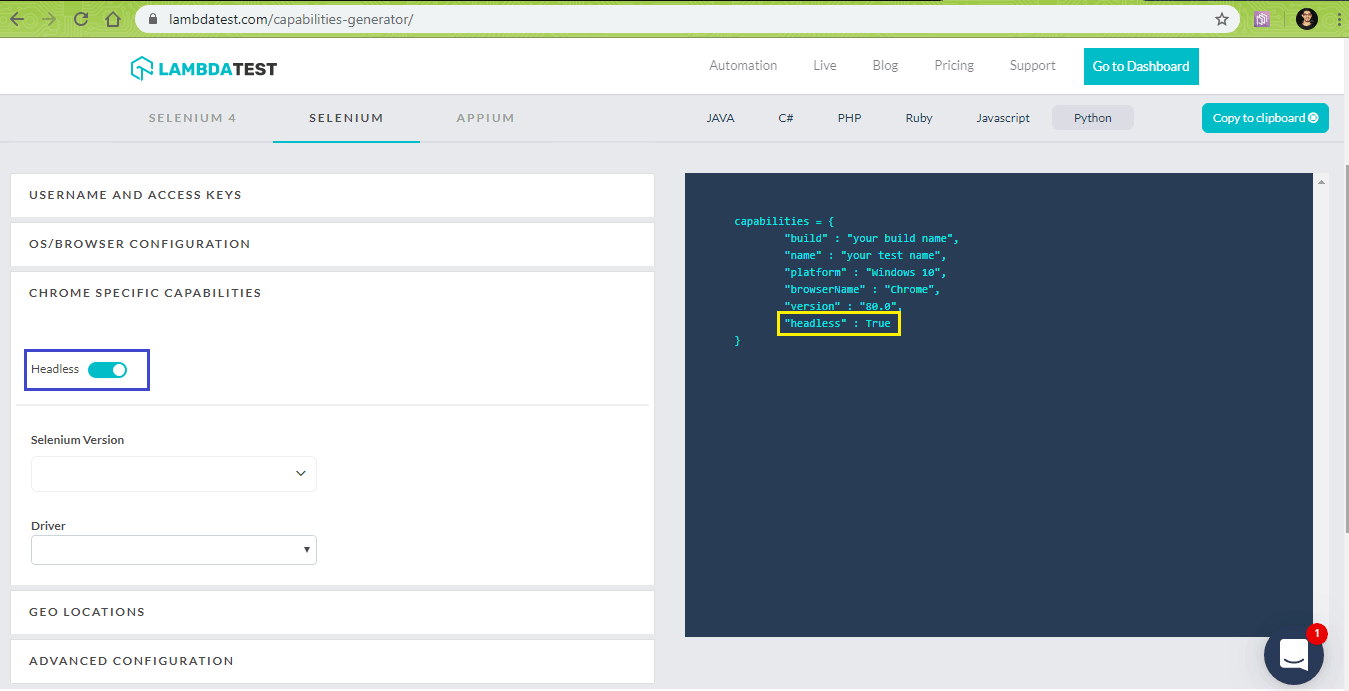
Task: Click the Copy to clipboard button
Action: 1264,118
